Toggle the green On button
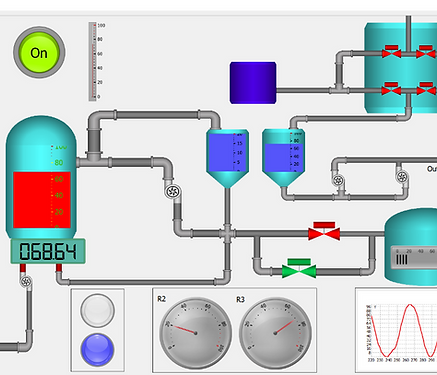 click(x=39, y=53)
